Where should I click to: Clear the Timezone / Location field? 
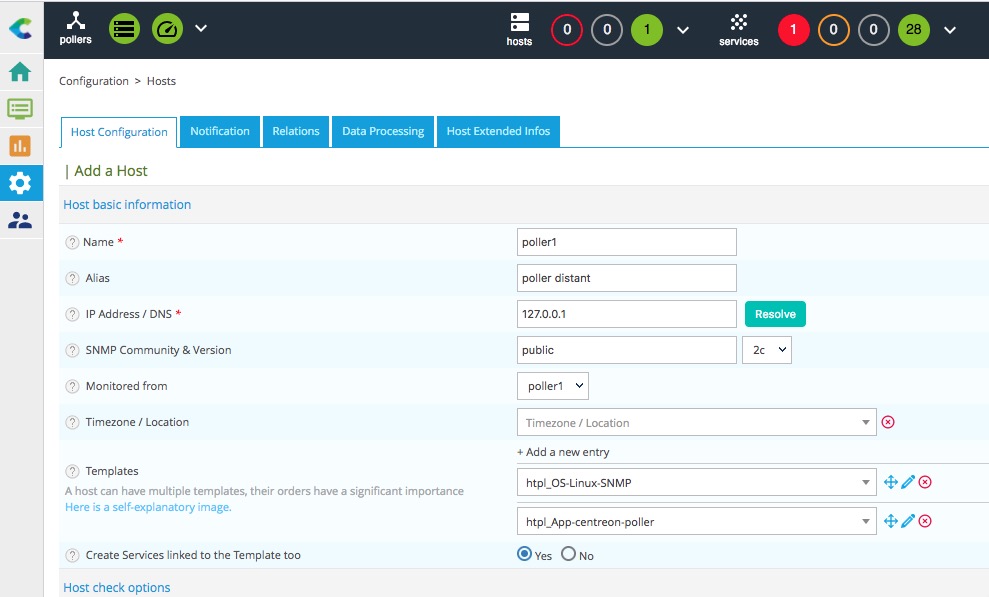[x=887, y=422]
